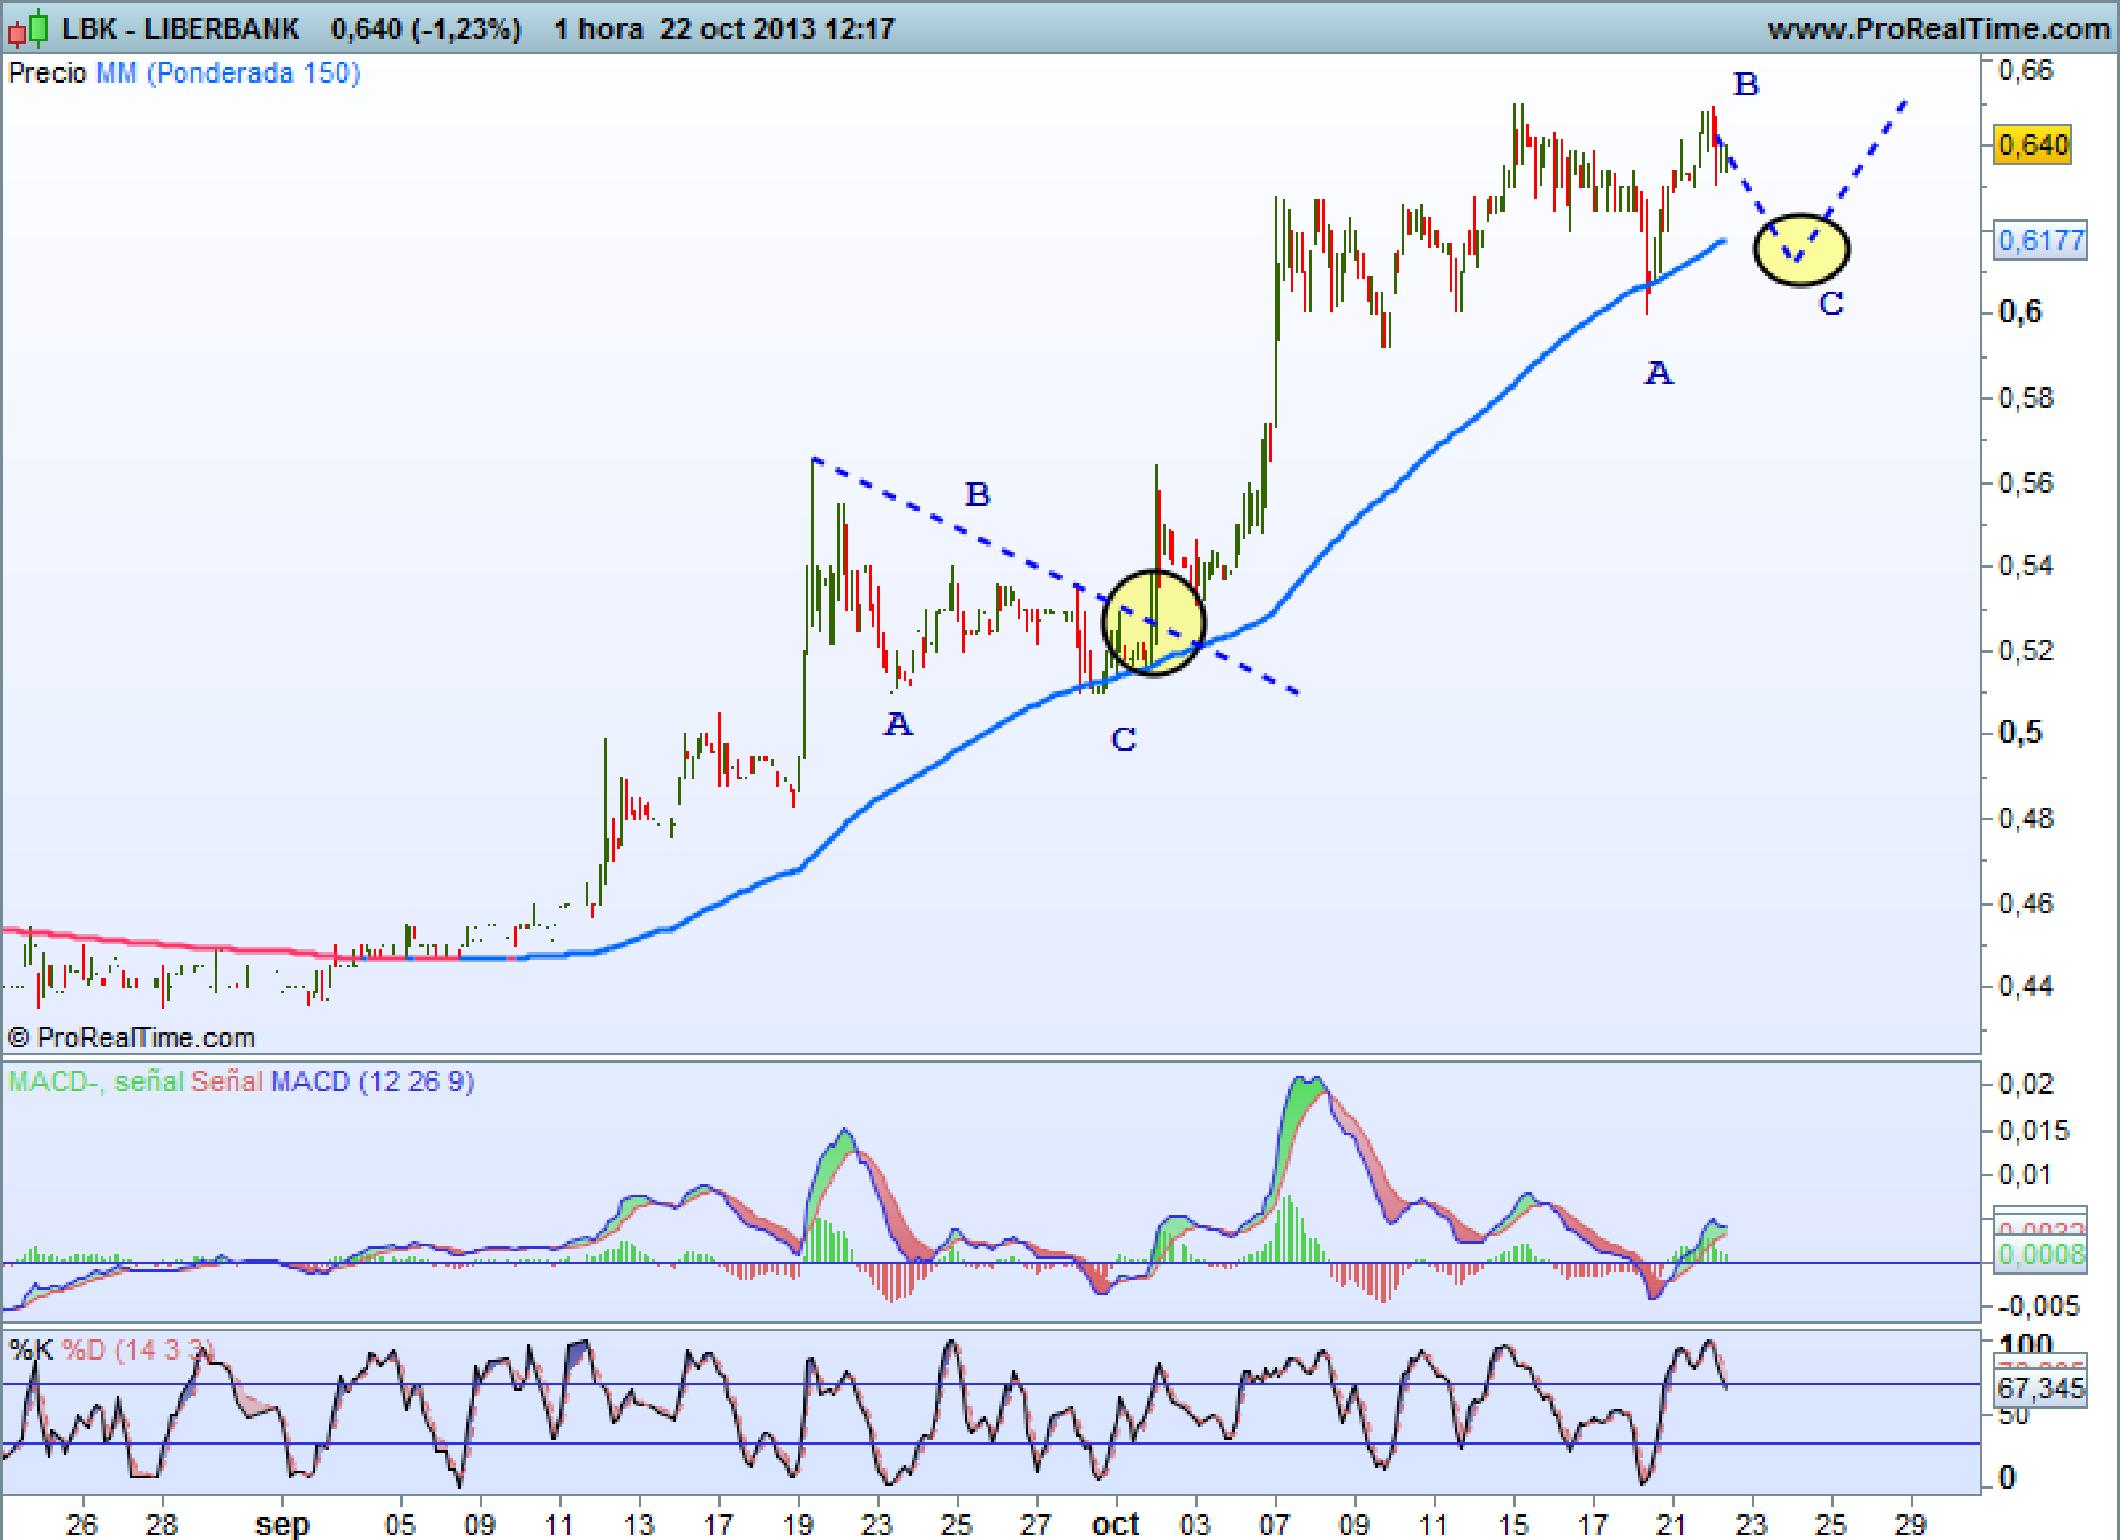Click the Precio label in chart legend
This screenshot has height=1540, width=2120.
(x=47, y=74)
